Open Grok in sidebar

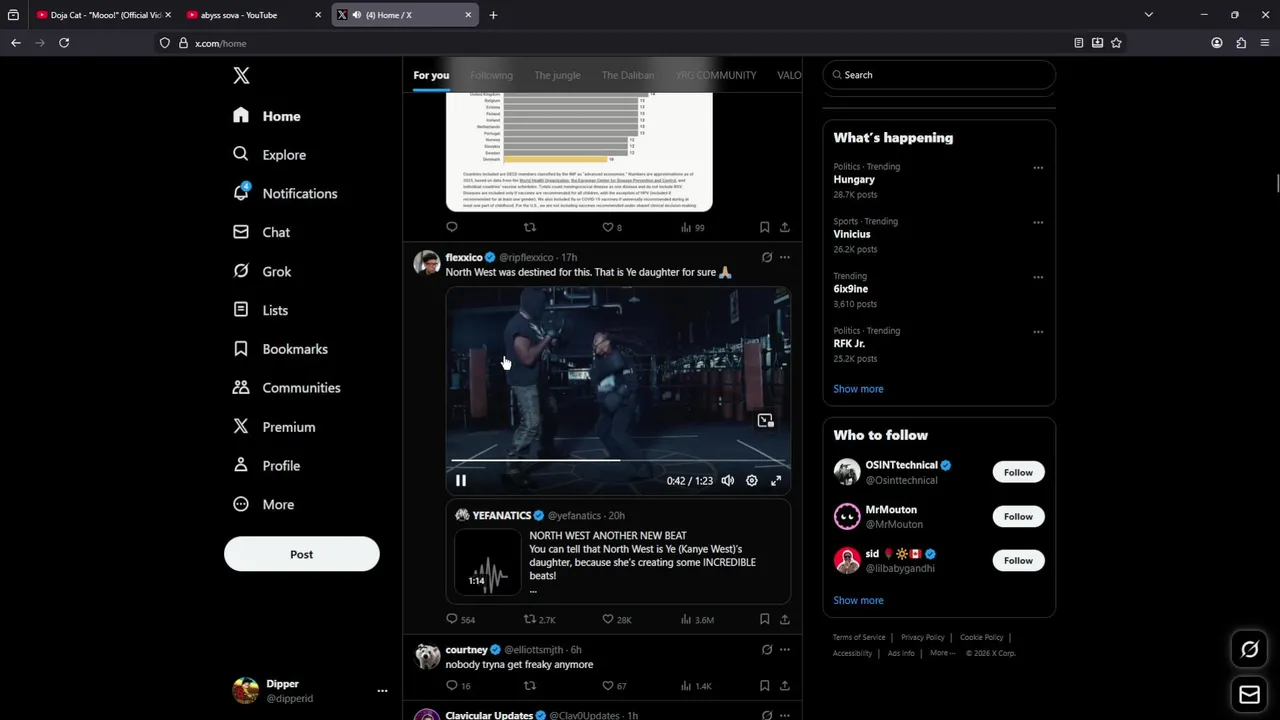262,271
